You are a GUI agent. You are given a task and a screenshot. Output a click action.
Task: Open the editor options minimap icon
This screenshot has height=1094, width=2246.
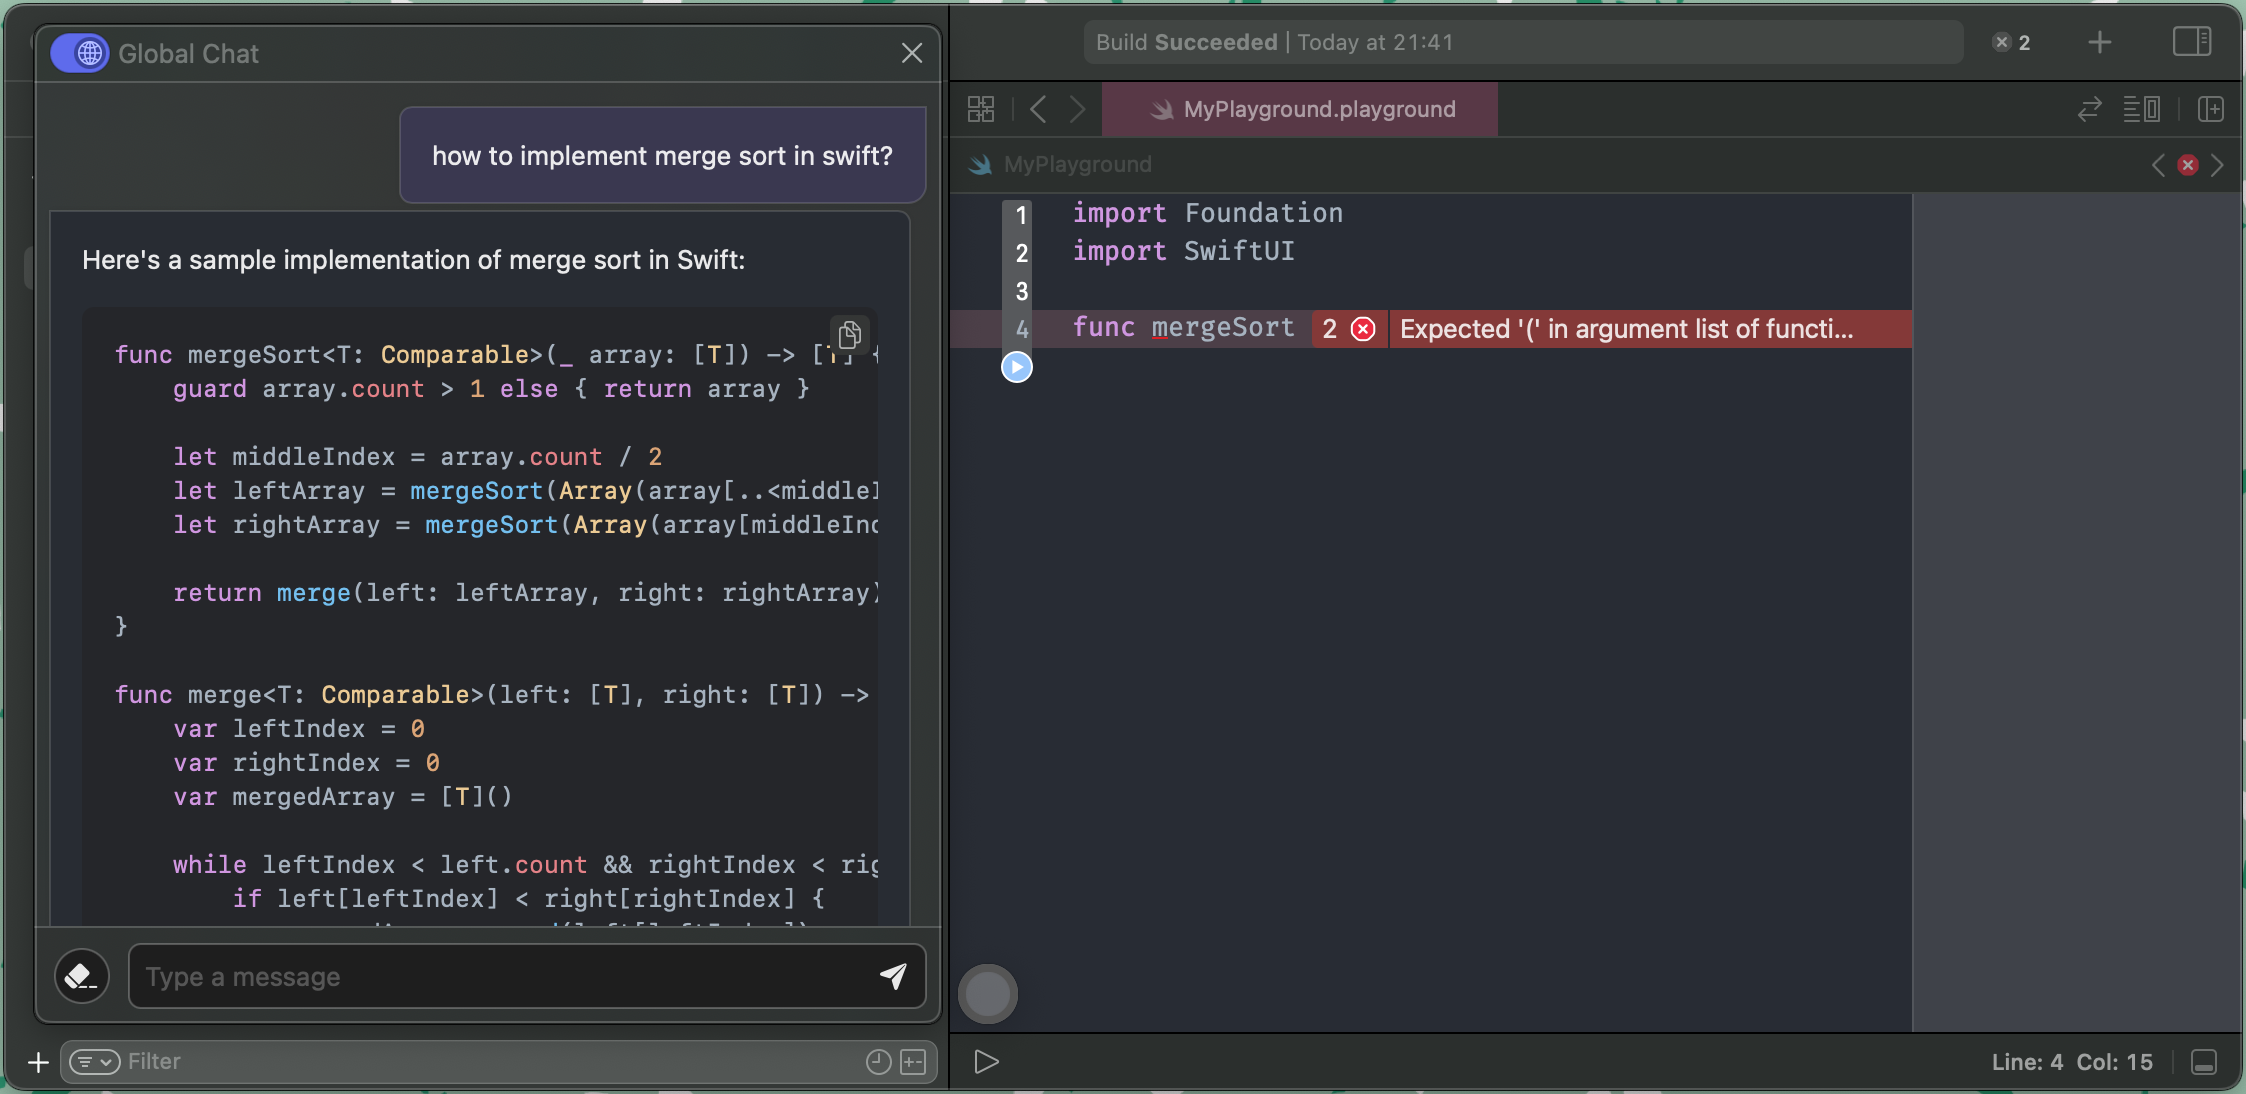(2141, 109)
